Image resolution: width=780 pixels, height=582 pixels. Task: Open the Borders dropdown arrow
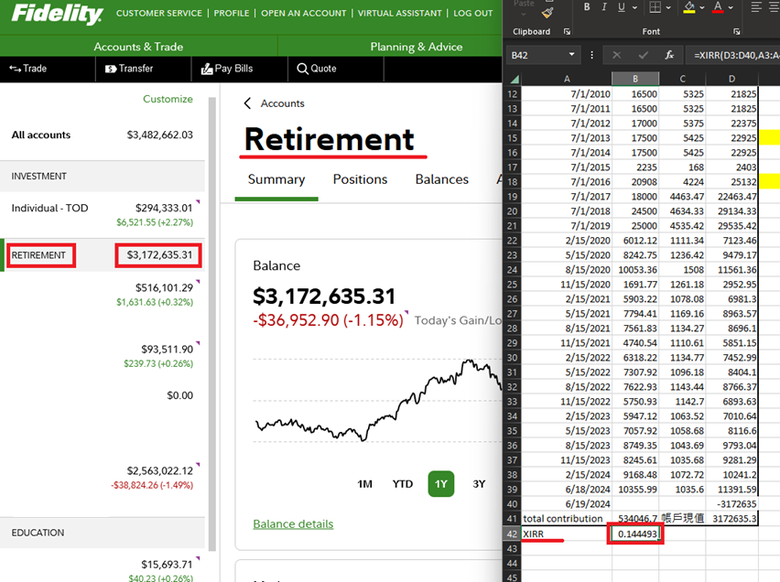coord(668,7)
